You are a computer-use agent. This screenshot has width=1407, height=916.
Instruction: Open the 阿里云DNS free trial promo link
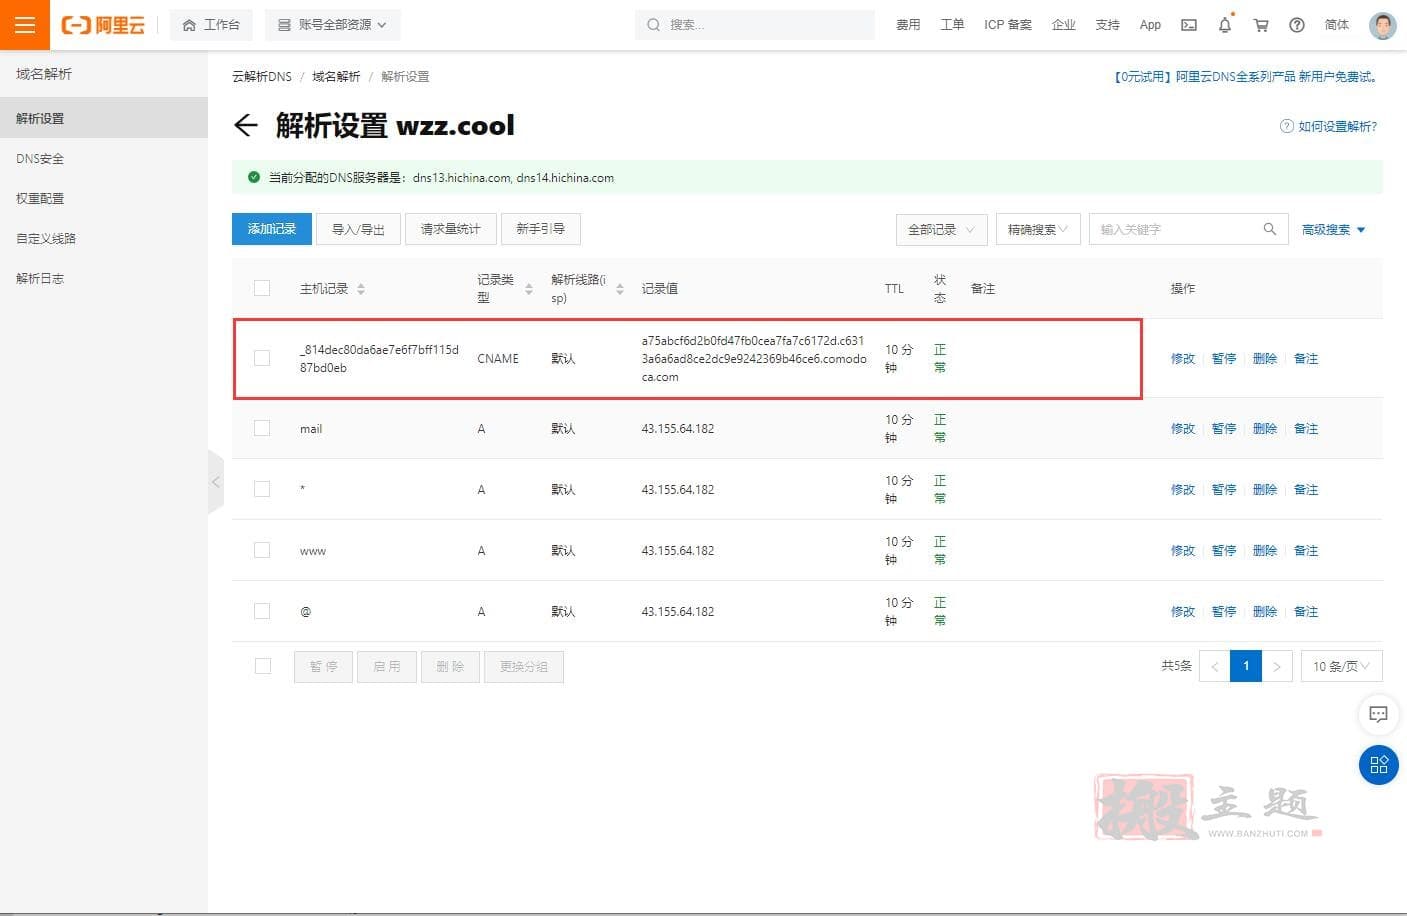[x=1246, y=76]
